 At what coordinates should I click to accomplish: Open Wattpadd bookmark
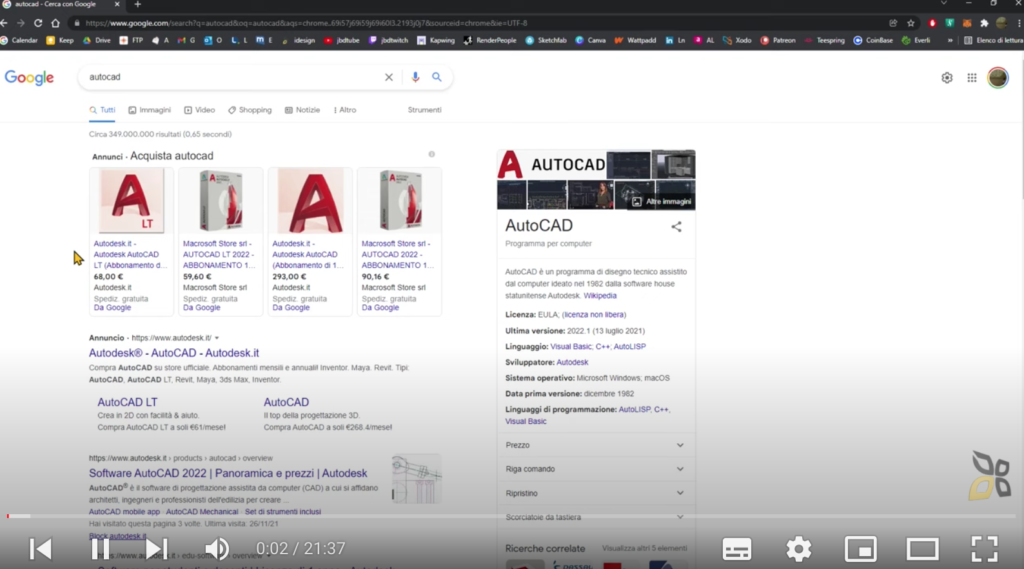click(635, 40)
